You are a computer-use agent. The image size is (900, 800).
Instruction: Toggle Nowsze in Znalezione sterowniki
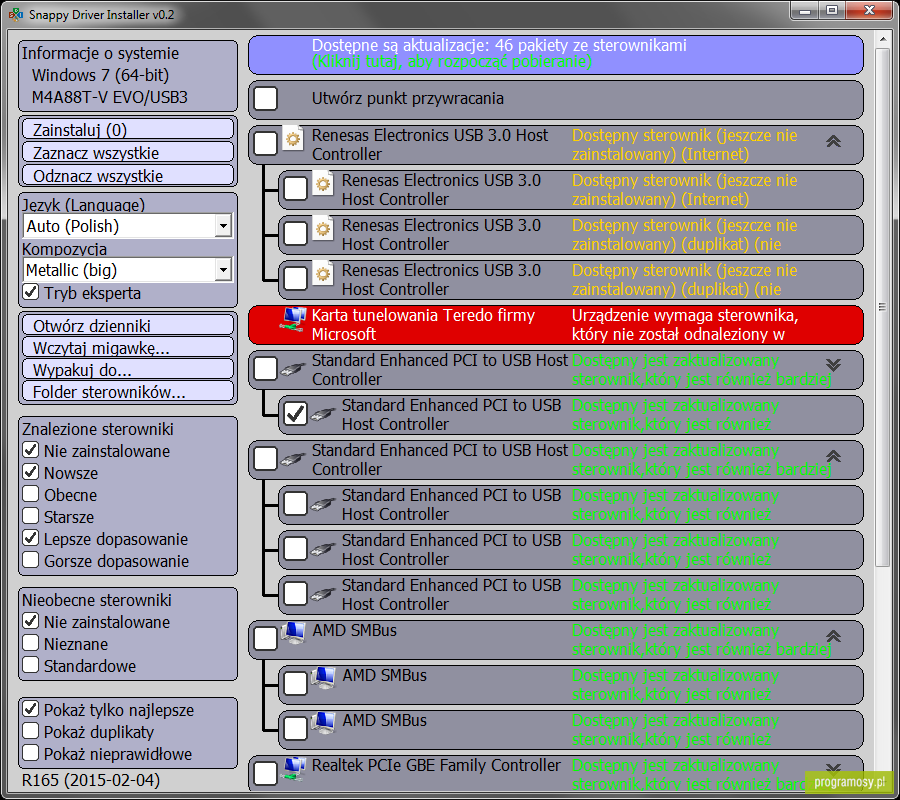(x=31, y=472)
